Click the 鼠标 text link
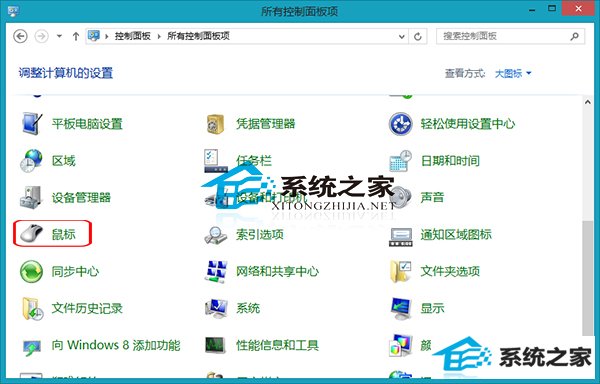 (64, 234)
